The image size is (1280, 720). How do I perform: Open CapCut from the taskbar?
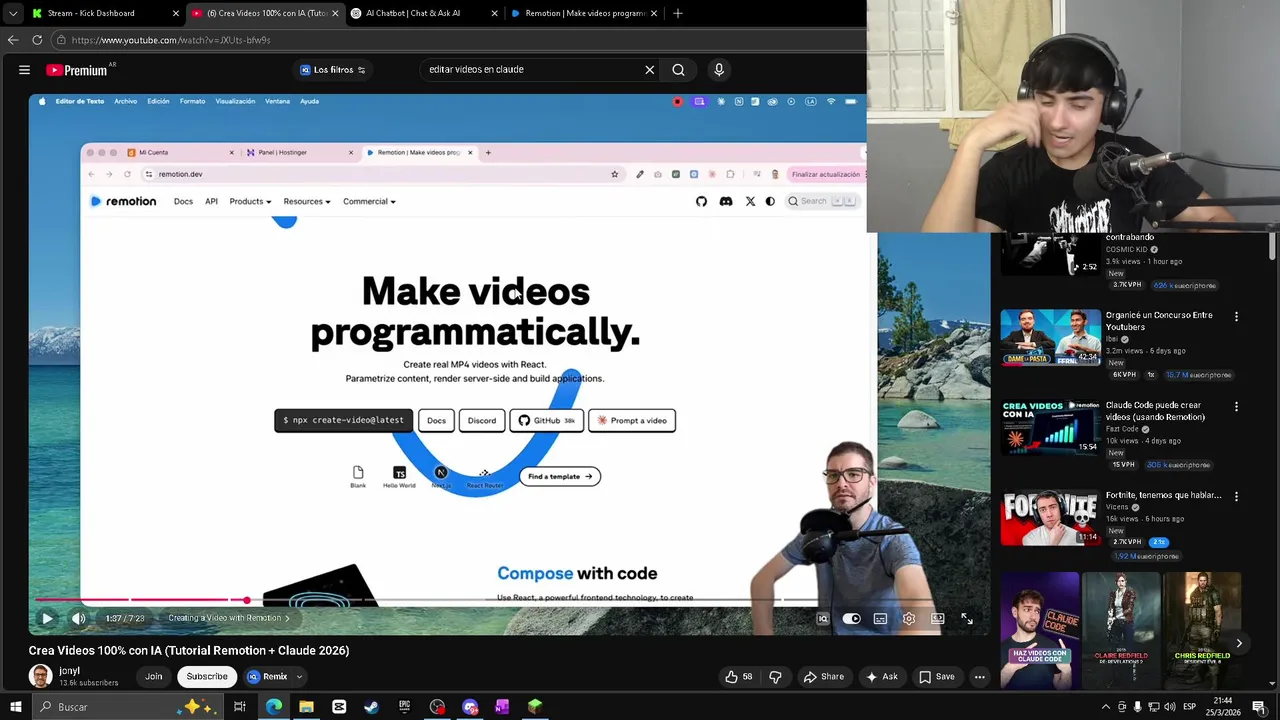click(x=339, y=707)
